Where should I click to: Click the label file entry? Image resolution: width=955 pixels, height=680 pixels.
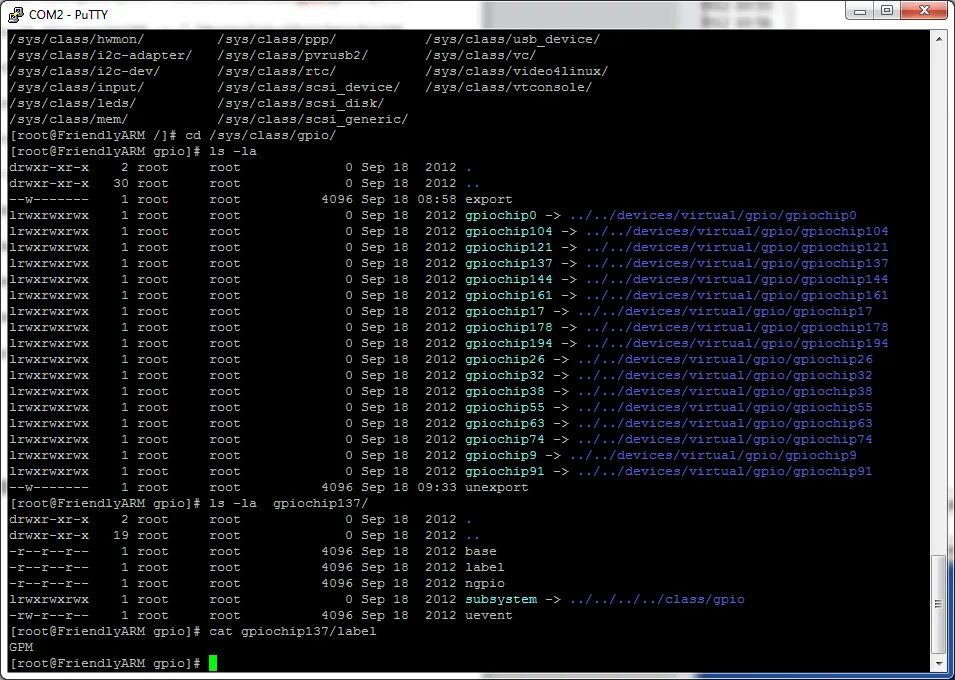click(484, 567)
